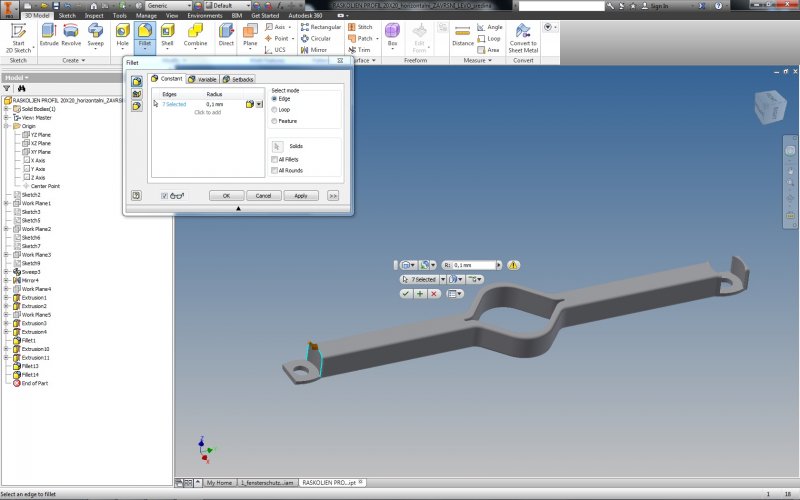Viewport: 800px width, 500px height.
Task: Confirm fillet with green checkmark in mini-toolbar
Action: (406, 293)
